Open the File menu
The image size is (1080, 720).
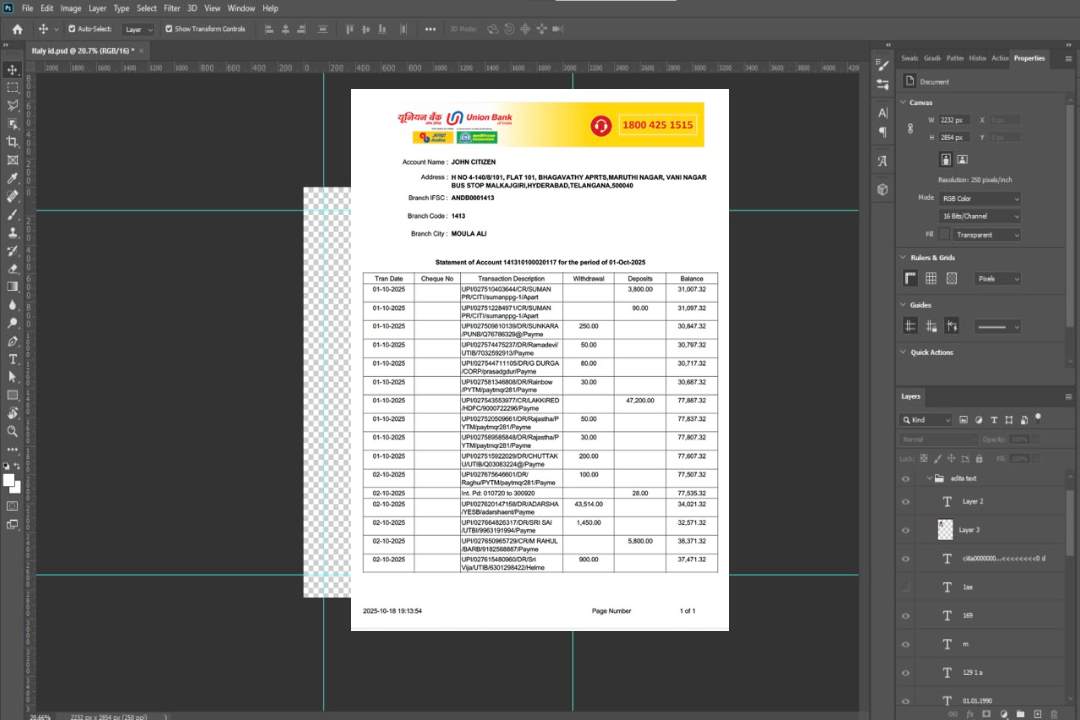tap(28, 8)
